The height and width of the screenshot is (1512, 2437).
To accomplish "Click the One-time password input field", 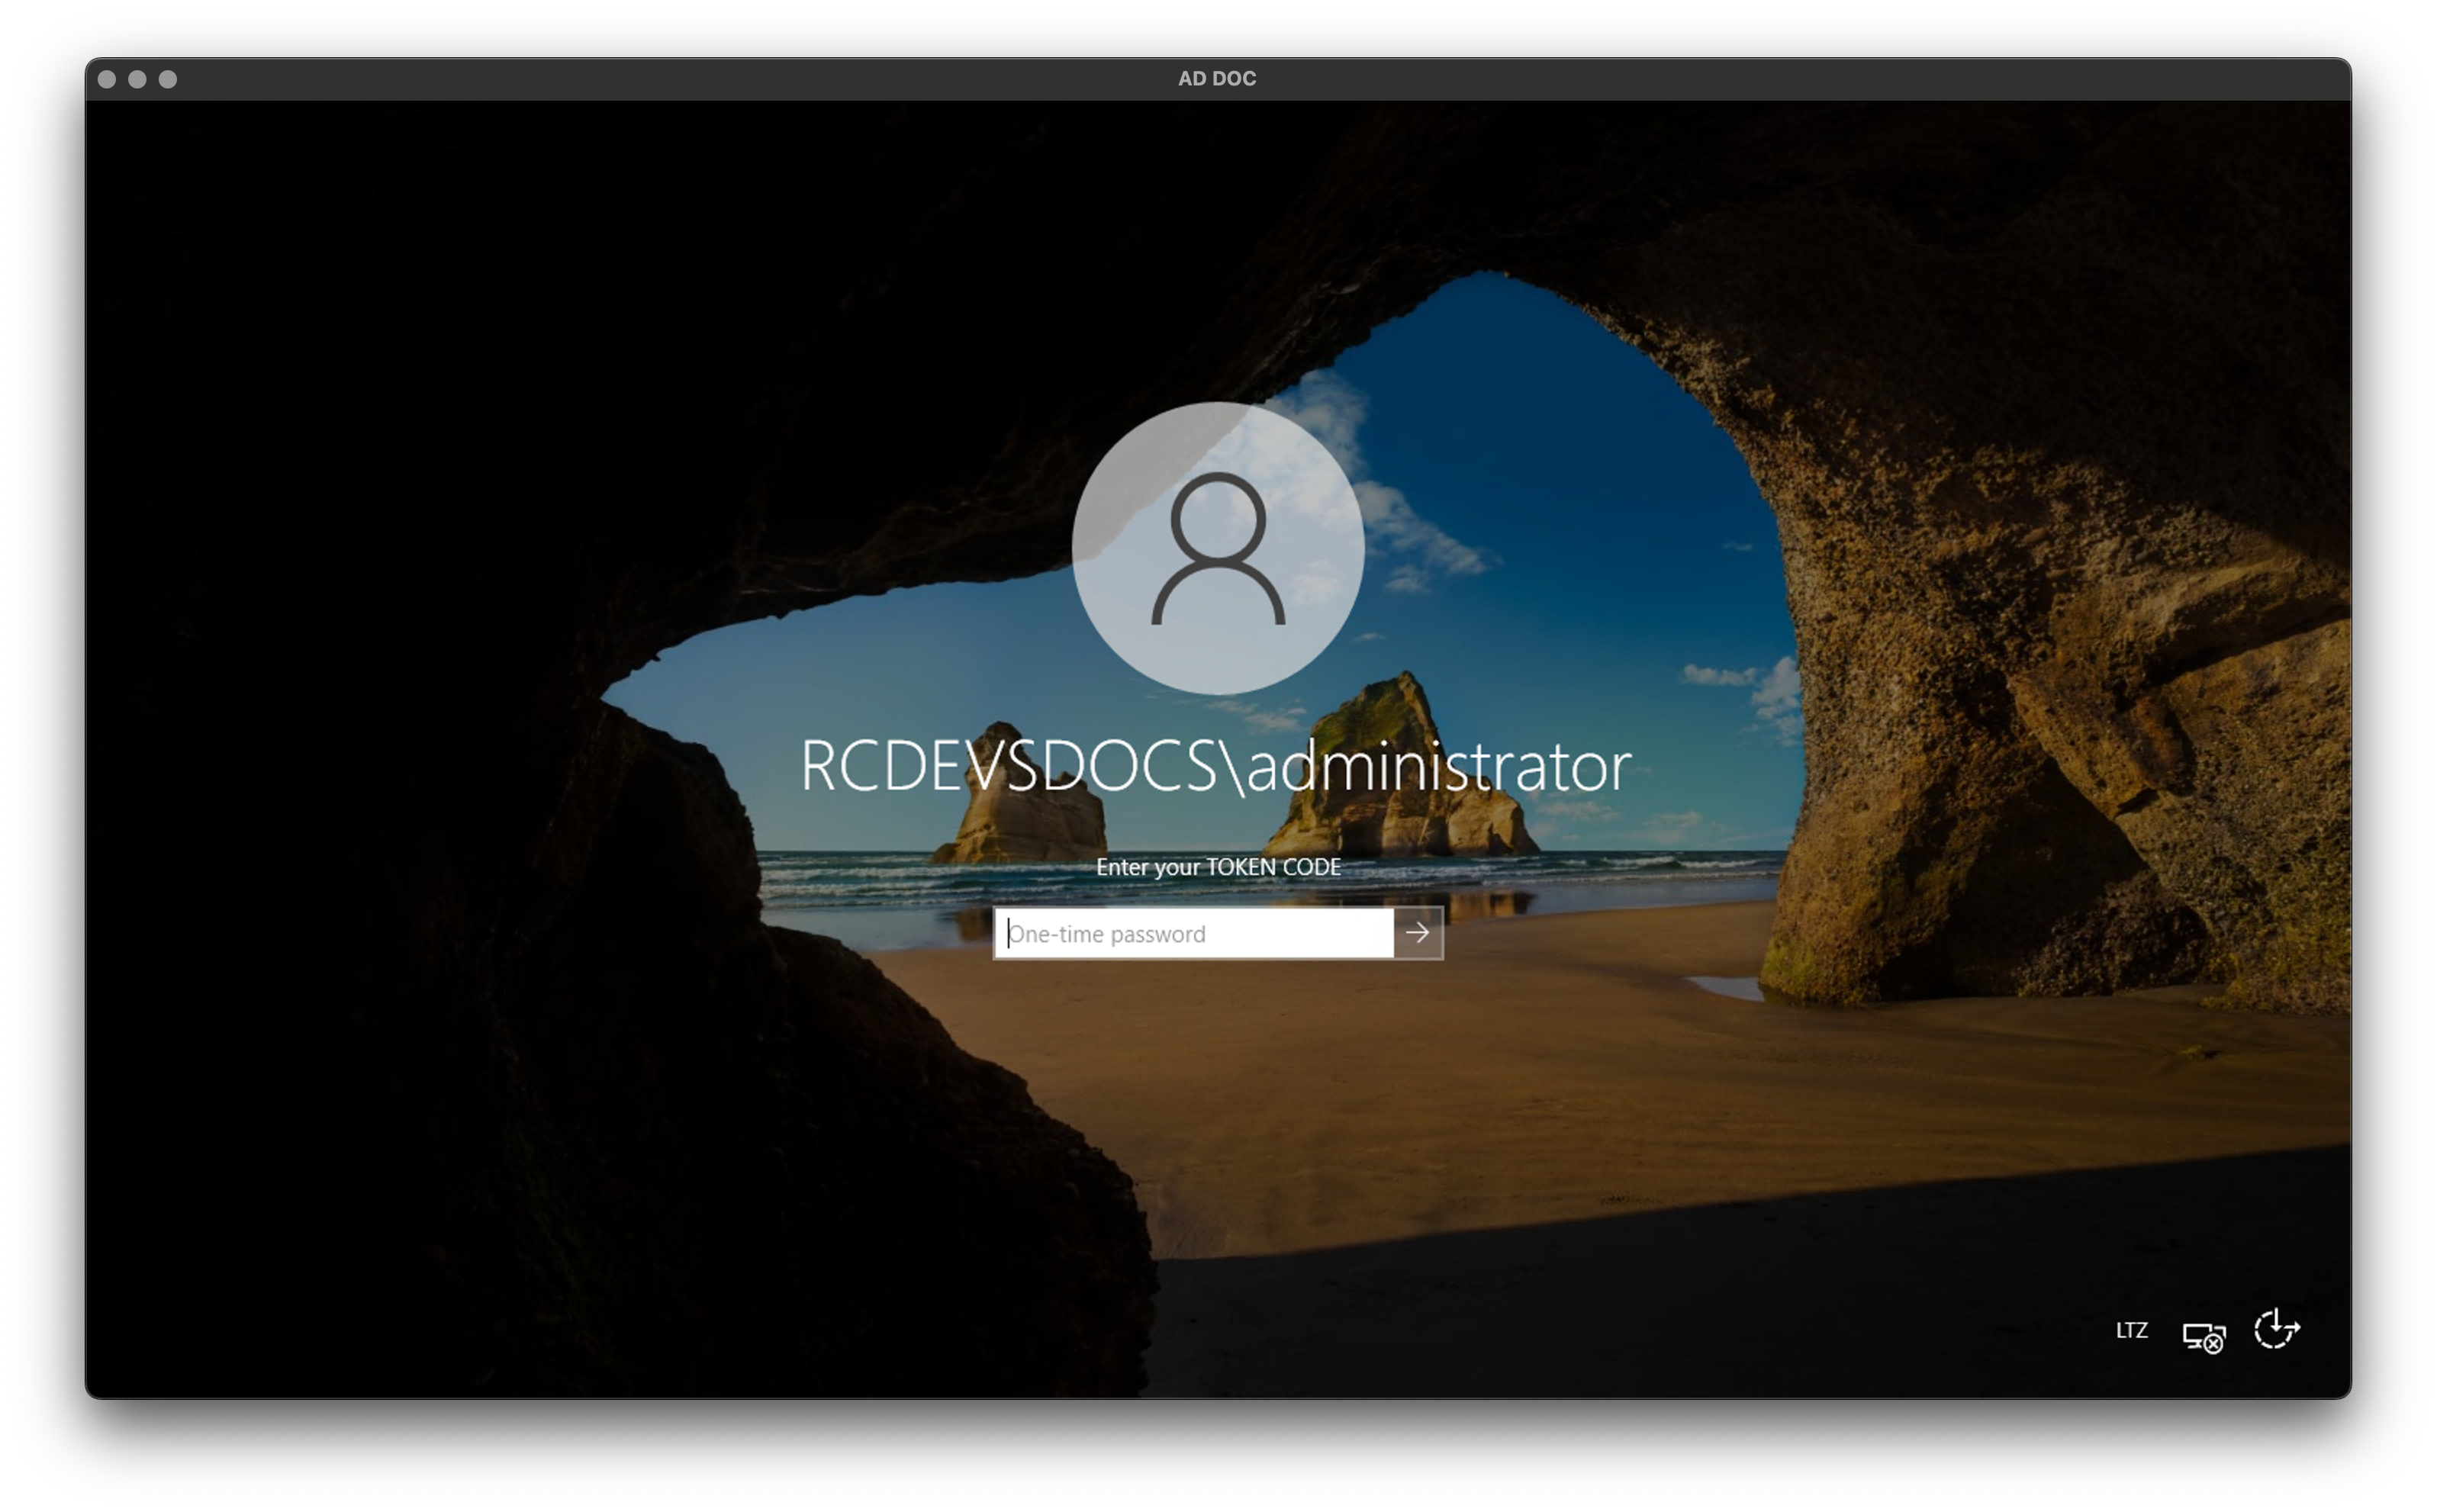I will point(1194,933).
